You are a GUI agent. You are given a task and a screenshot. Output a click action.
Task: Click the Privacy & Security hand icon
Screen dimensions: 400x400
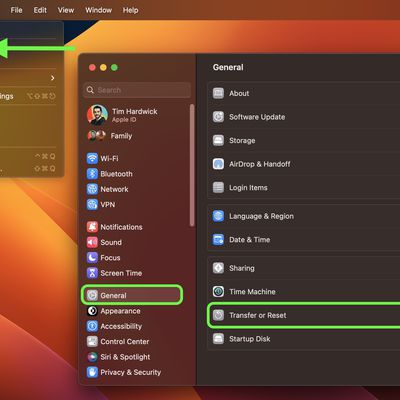(x=92, y=372)
